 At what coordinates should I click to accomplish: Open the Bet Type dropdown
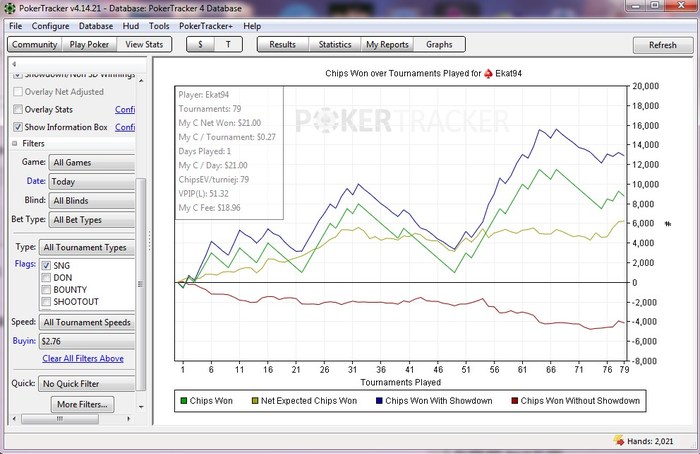pos(92,220)
